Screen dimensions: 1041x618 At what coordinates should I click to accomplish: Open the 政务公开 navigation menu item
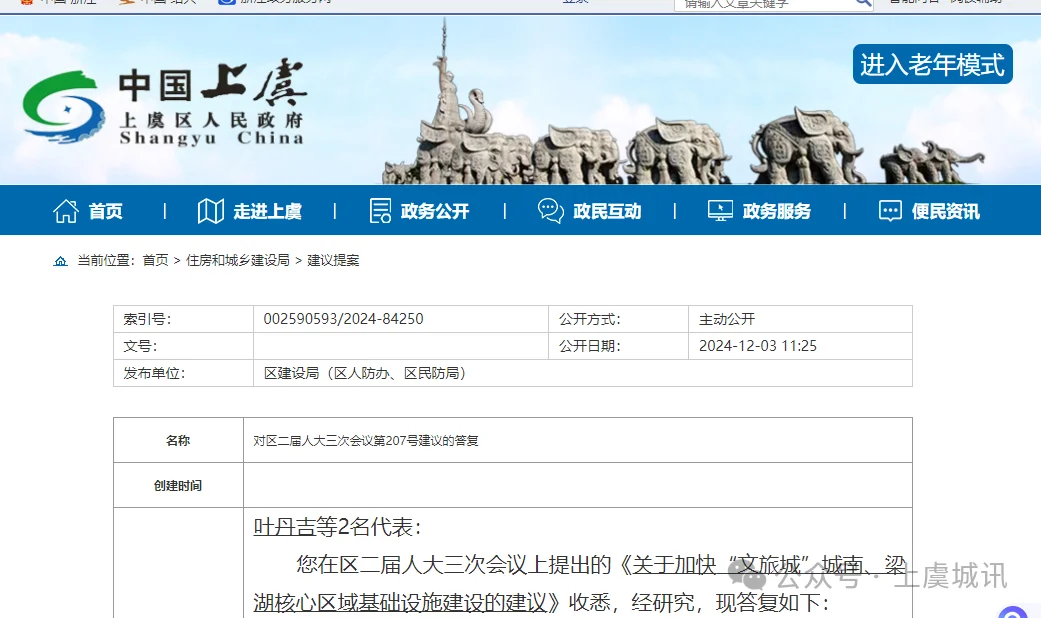click(x=435, y=211)
